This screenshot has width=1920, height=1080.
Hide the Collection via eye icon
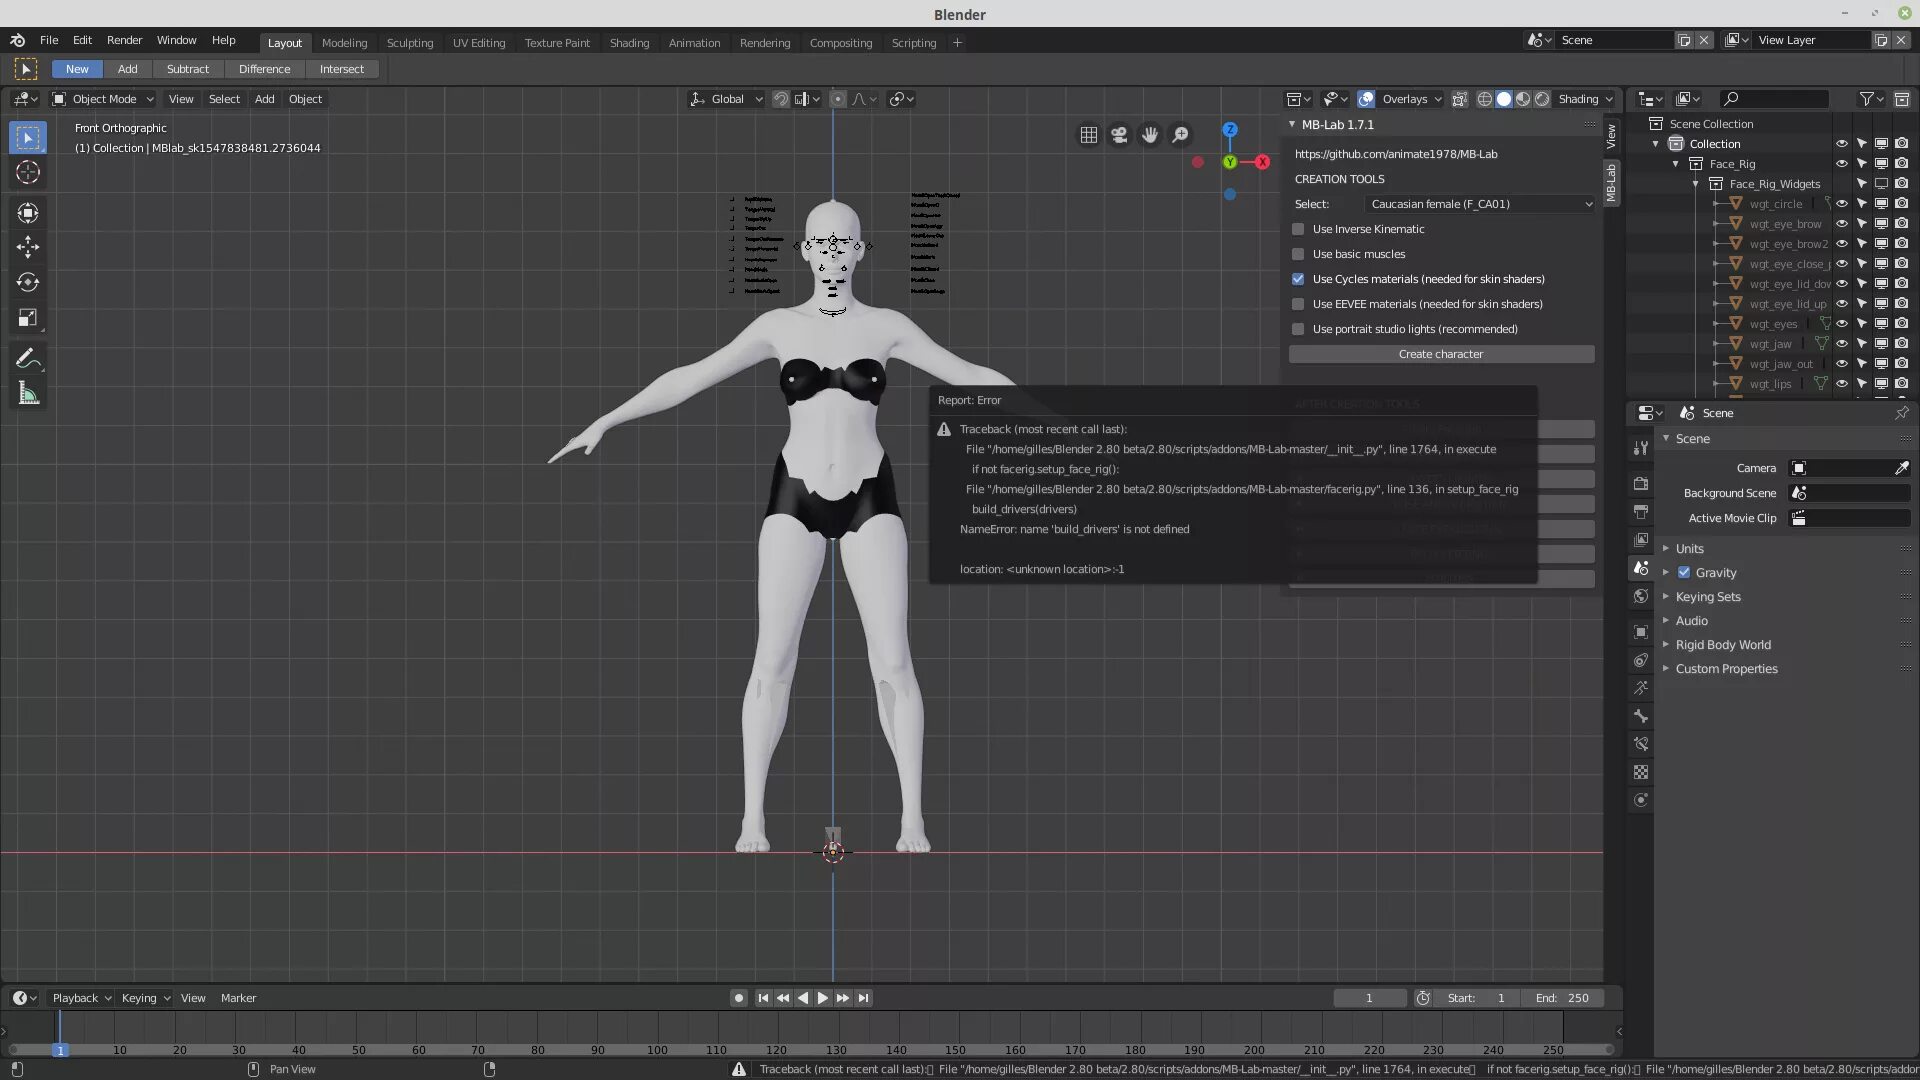pos(1842,144)
